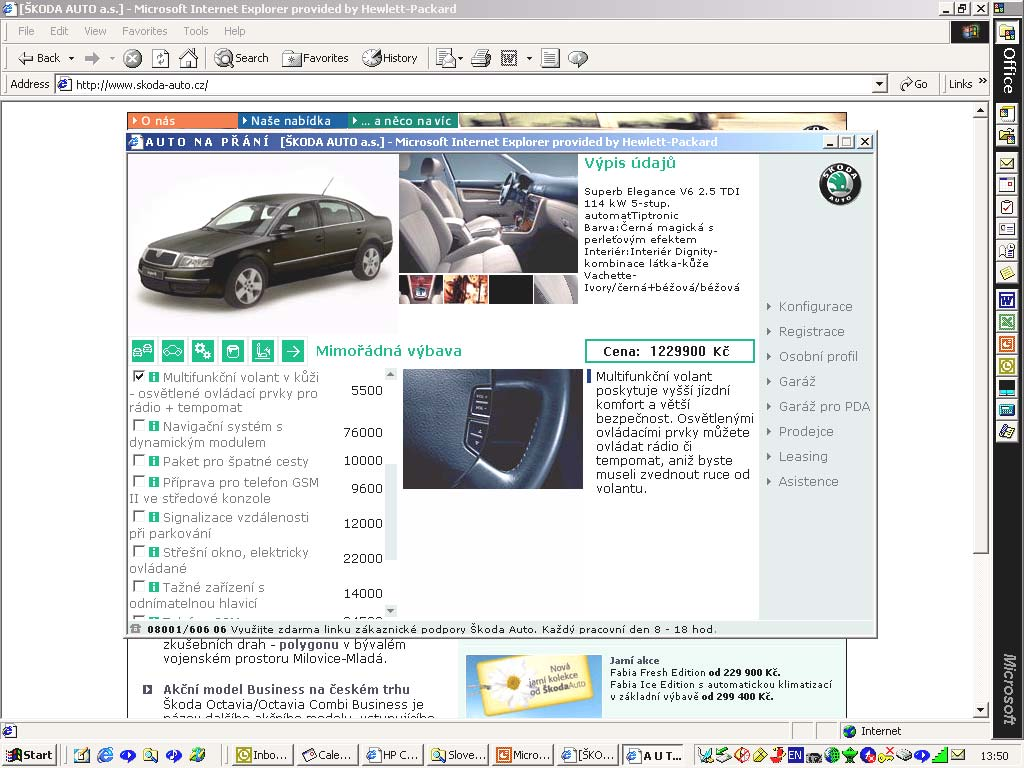Uncheck 'Multifunkční volant v kůži' option
1024x768 pixels.
138,376
